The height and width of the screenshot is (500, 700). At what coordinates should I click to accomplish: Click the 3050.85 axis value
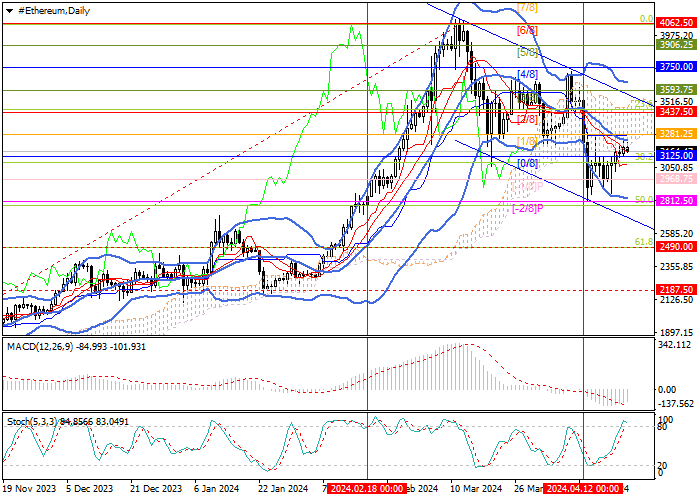pos(676,168)
